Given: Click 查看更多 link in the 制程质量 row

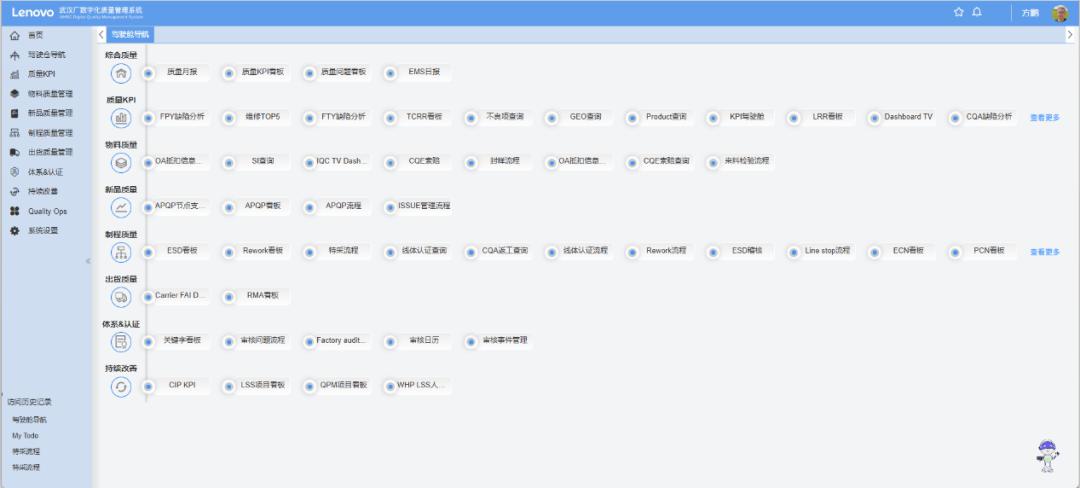Looking at the screenshot, I should click(x=1045, y=253).
